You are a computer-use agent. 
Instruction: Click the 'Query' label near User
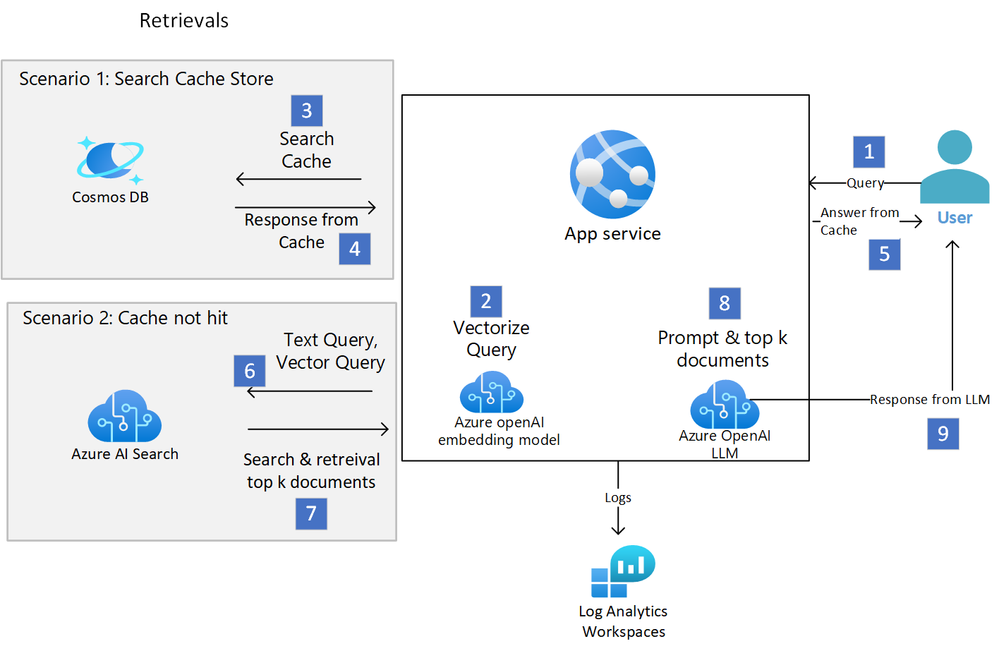pos(865,183)
